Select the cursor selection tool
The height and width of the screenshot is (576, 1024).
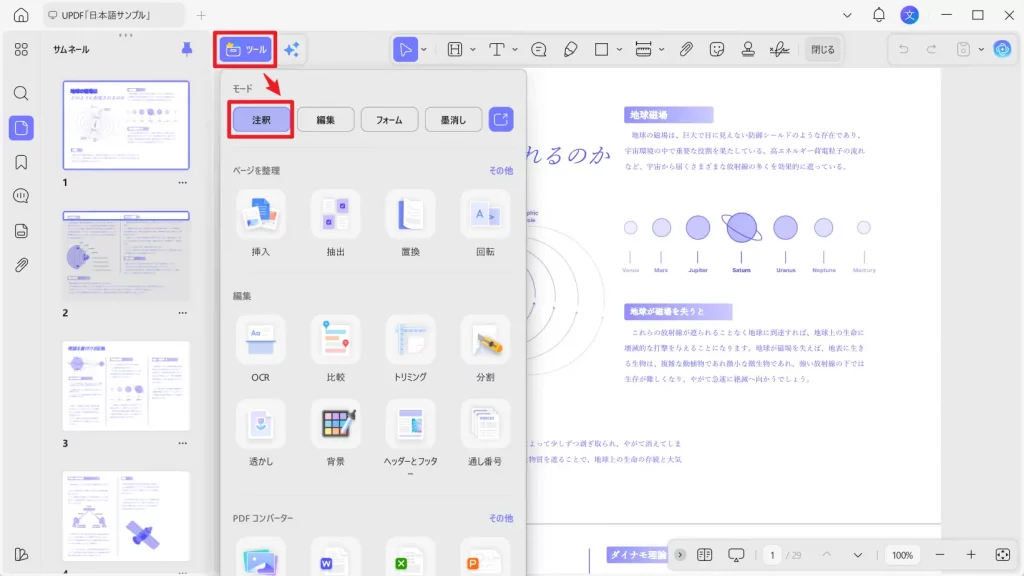point(405,50)
